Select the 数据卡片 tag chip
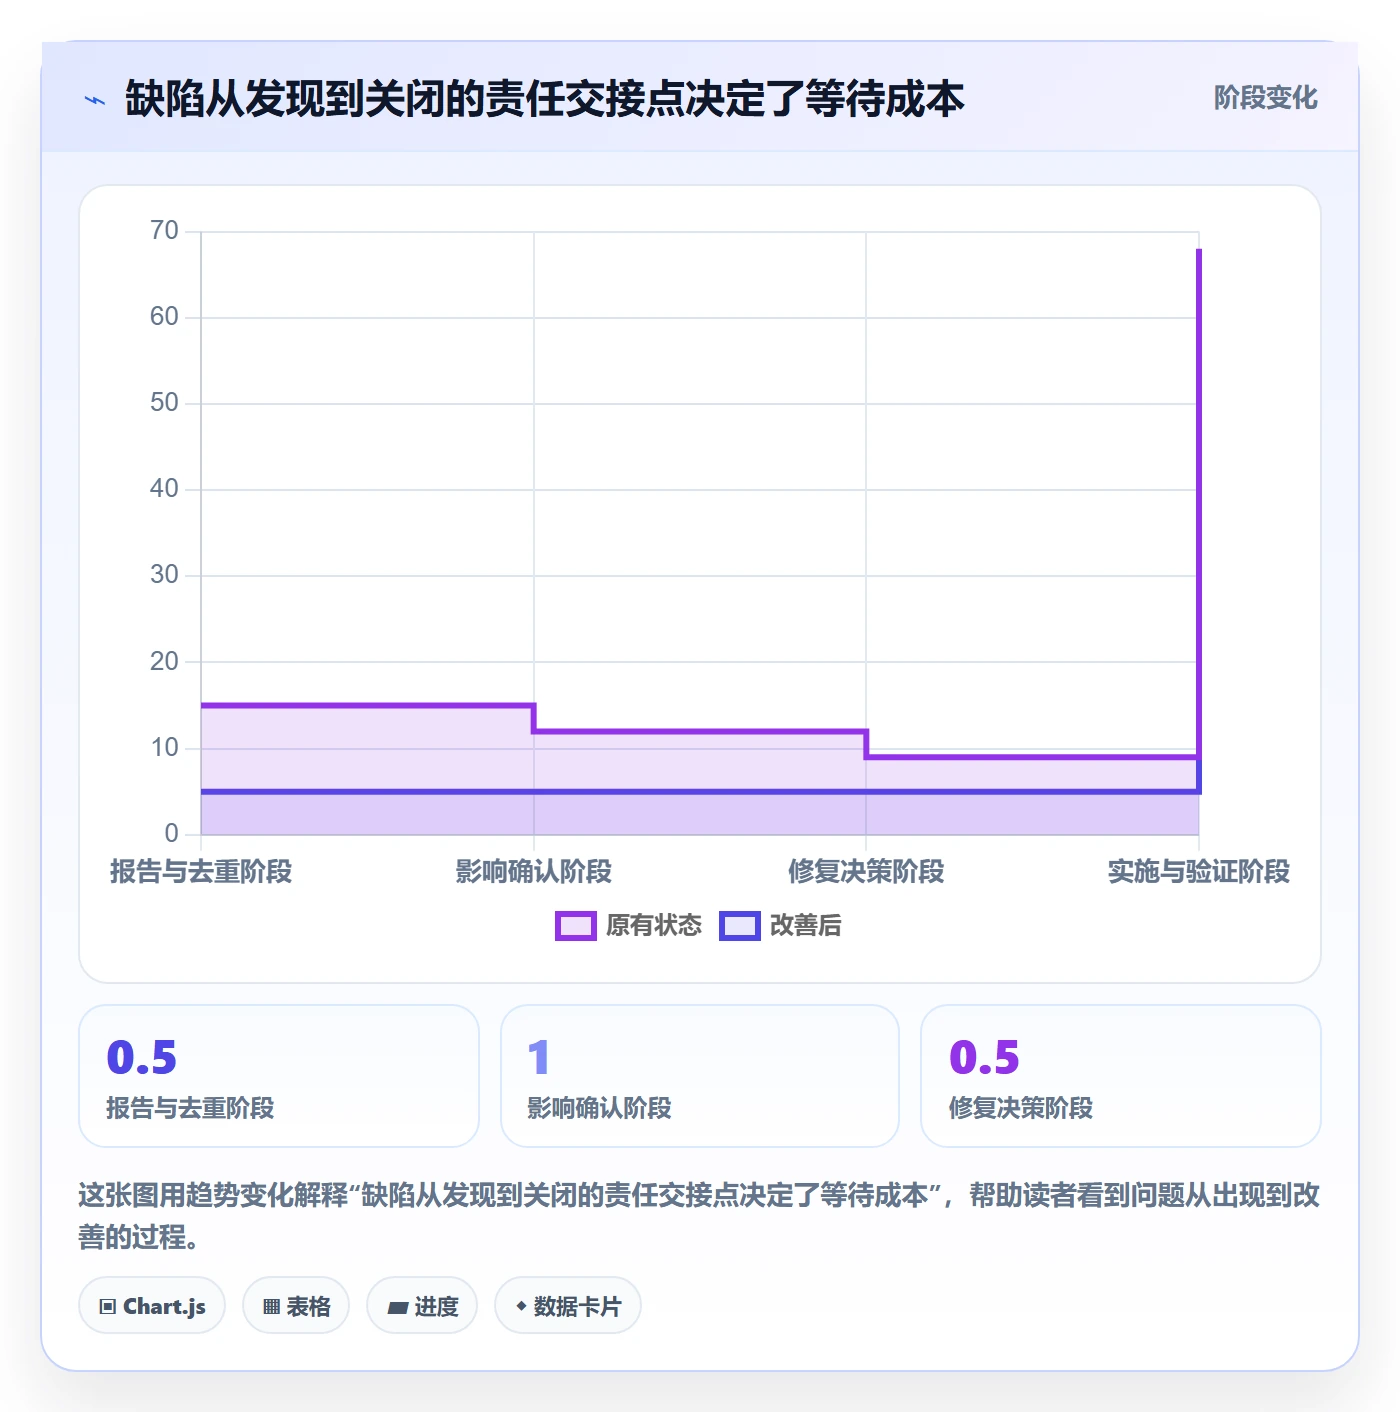 [x=568, y=1305]
